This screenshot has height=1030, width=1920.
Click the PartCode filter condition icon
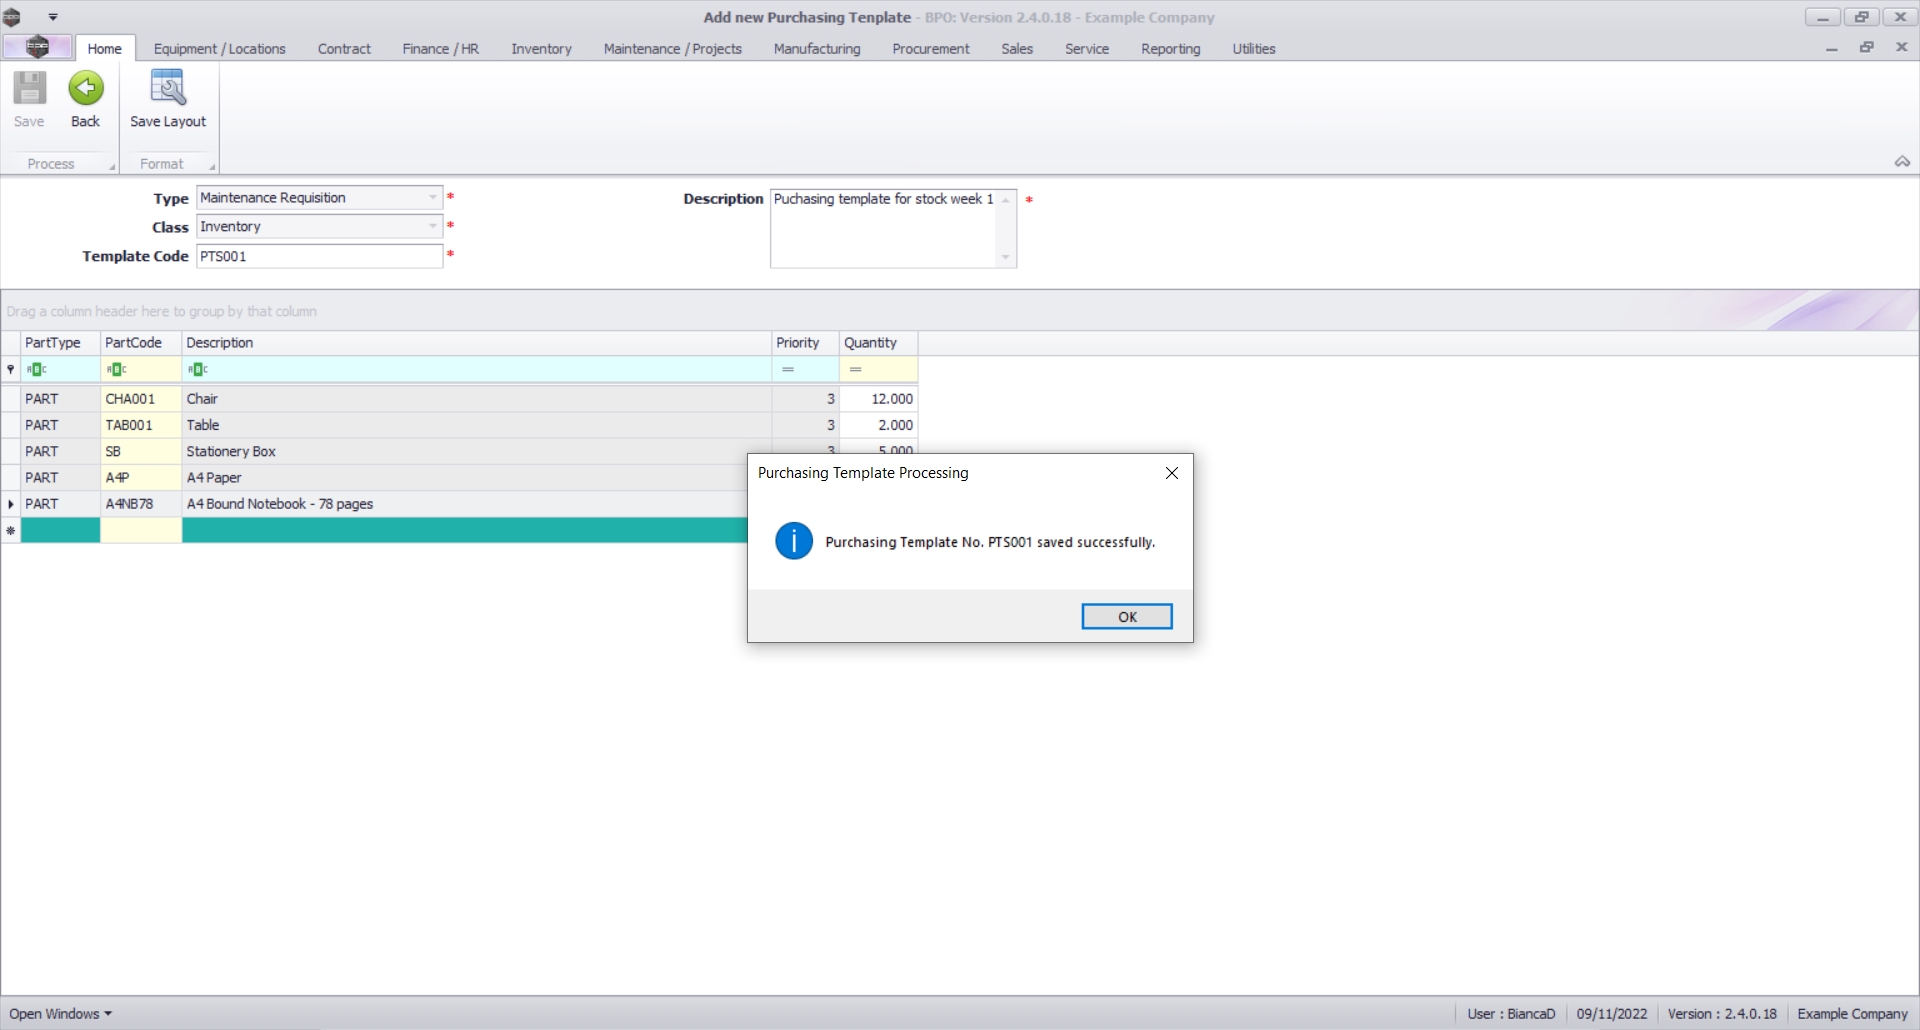pyautogui.click(x=117, y=369)
